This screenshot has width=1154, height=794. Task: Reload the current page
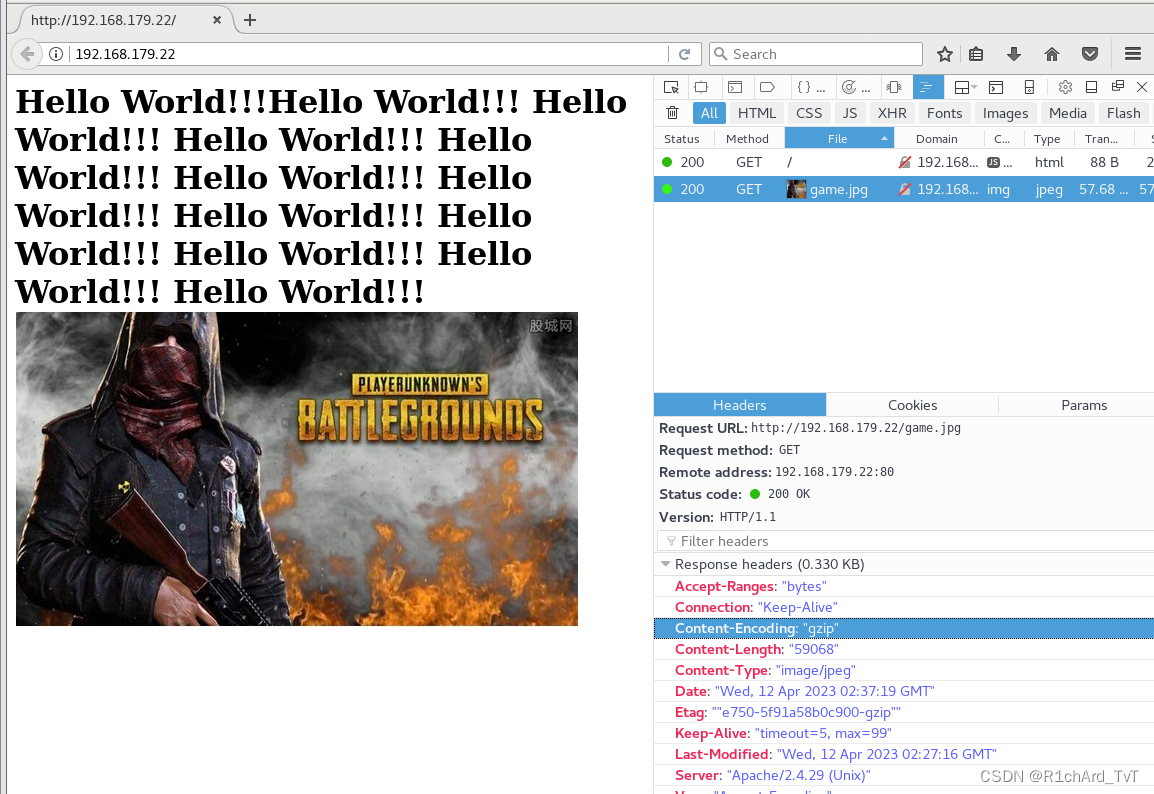(x=684, y=54)
